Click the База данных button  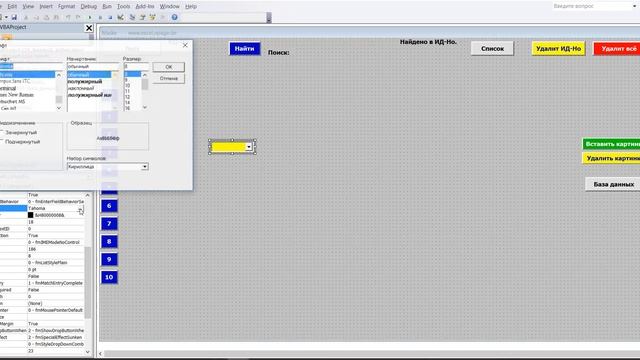tap(613, 184)
